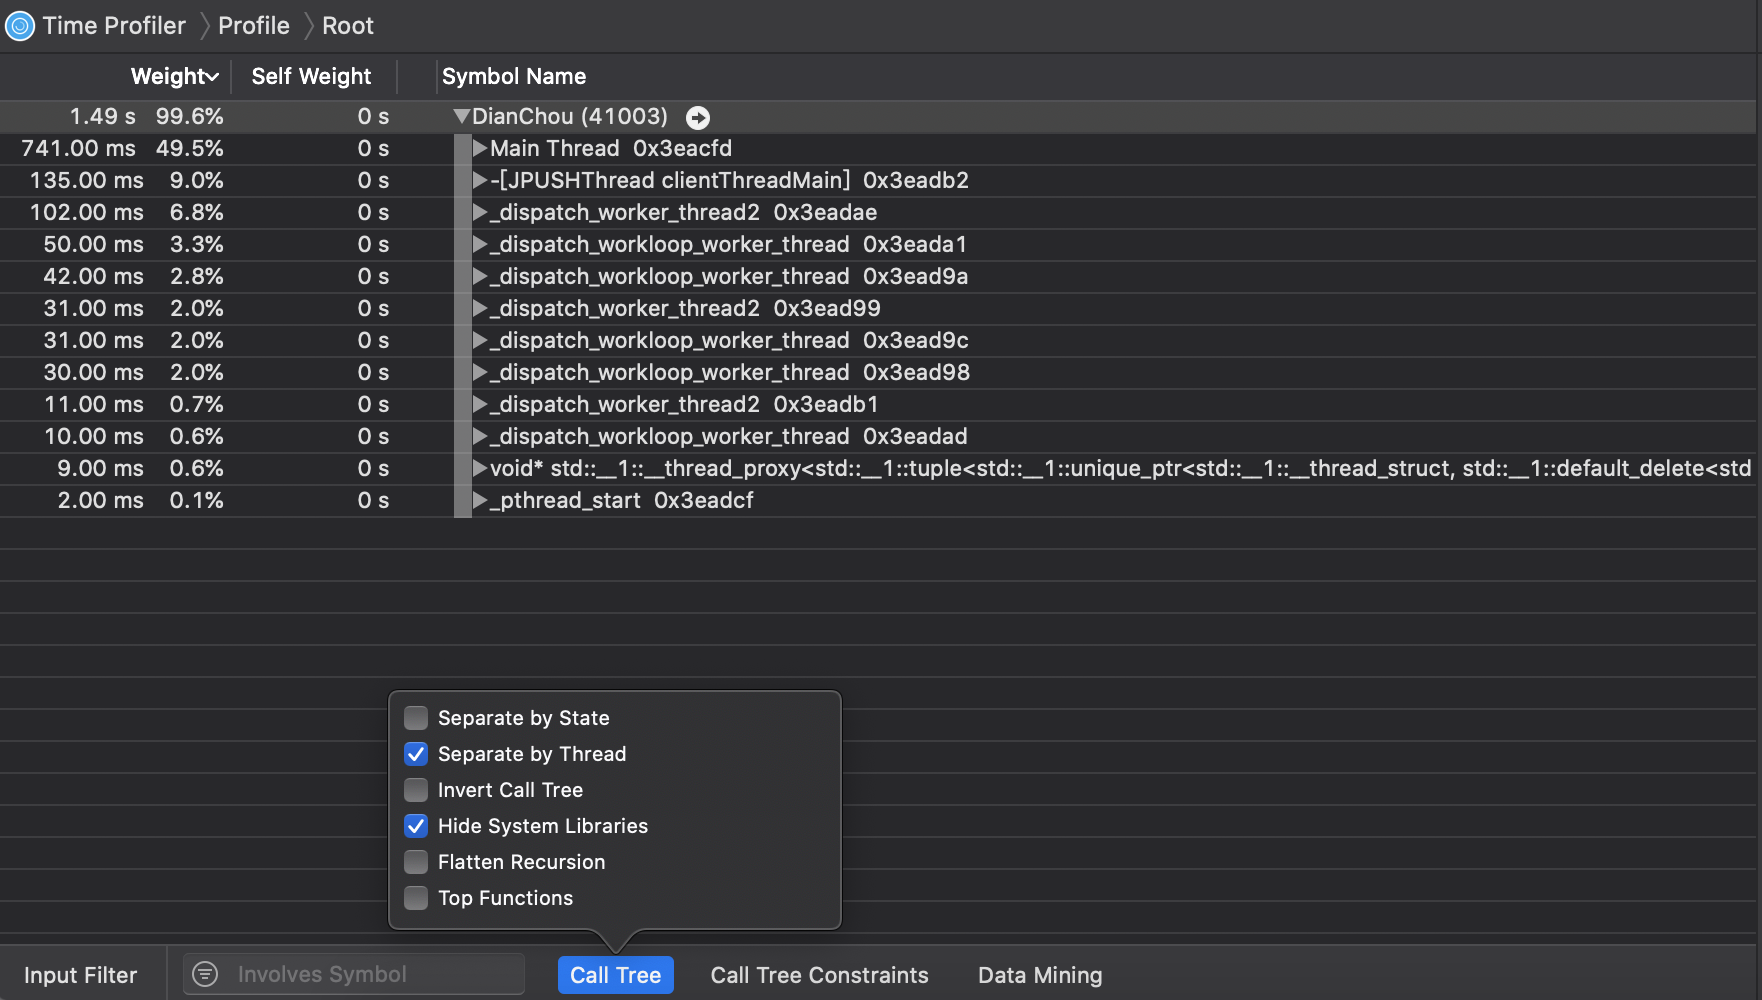Click the Weight column sort chevron
1762x1000 pixels.
[212, 77]
